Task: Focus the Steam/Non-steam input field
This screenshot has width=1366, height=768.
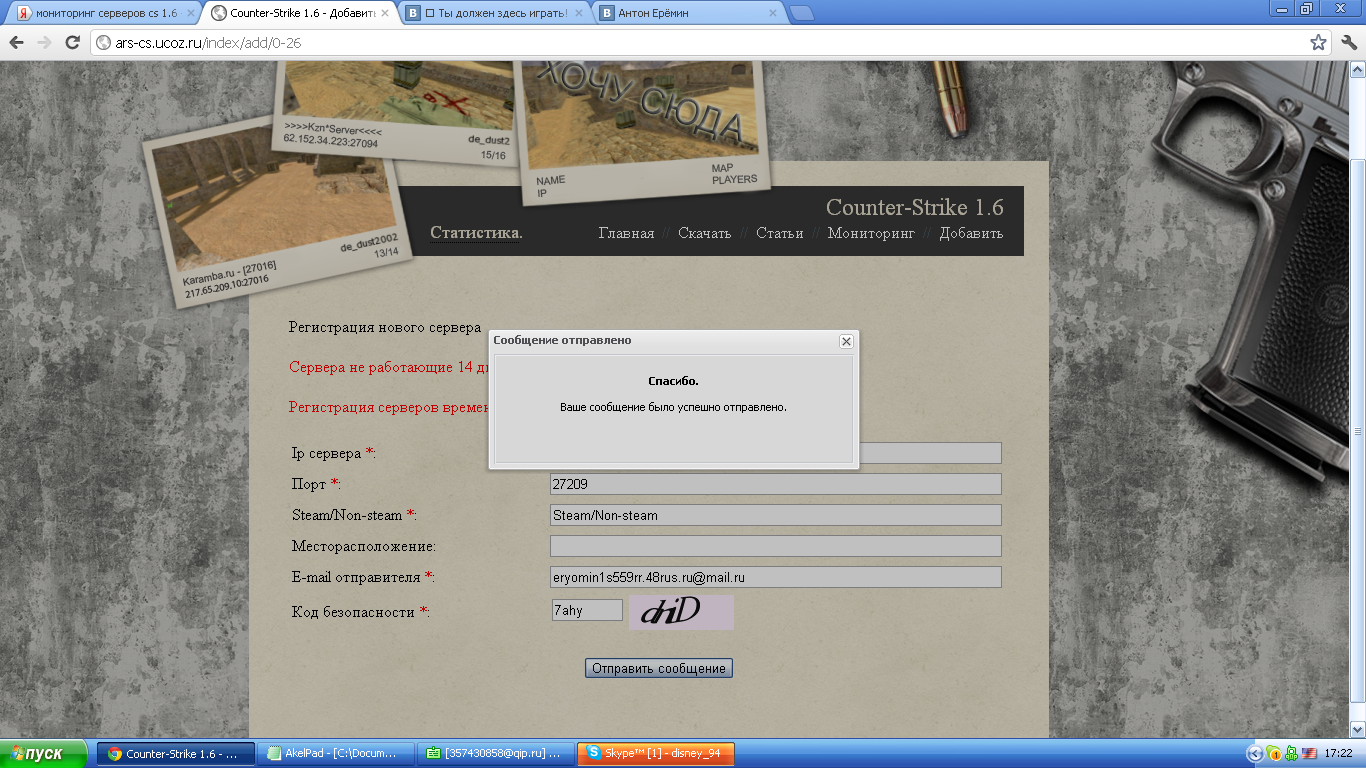Action: (776, 515)
